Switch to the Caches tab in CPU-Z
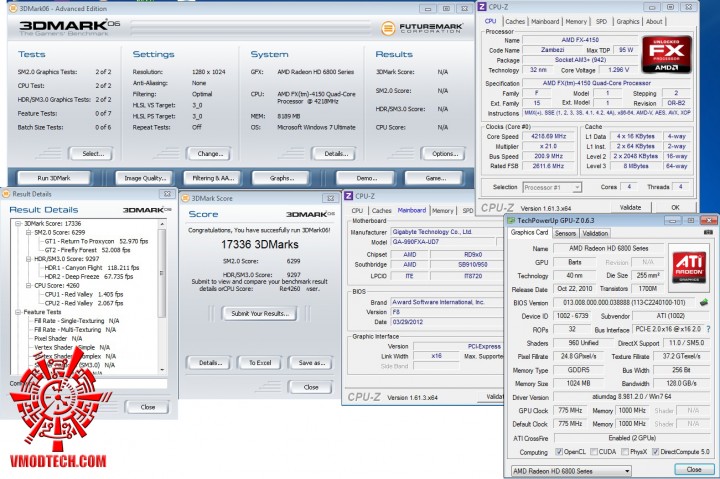This screenshot has width=720, height=479. 515,21
